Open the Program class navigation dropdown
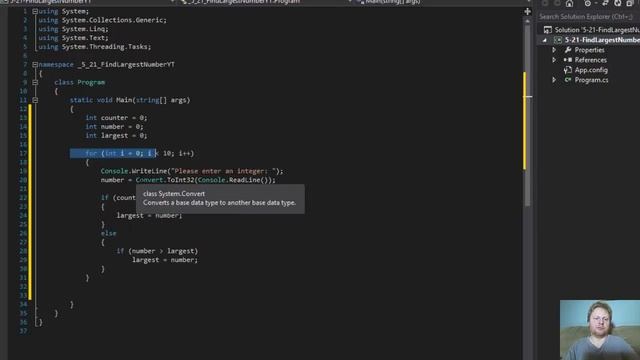 pyautogui.click(x=265, y=2)
